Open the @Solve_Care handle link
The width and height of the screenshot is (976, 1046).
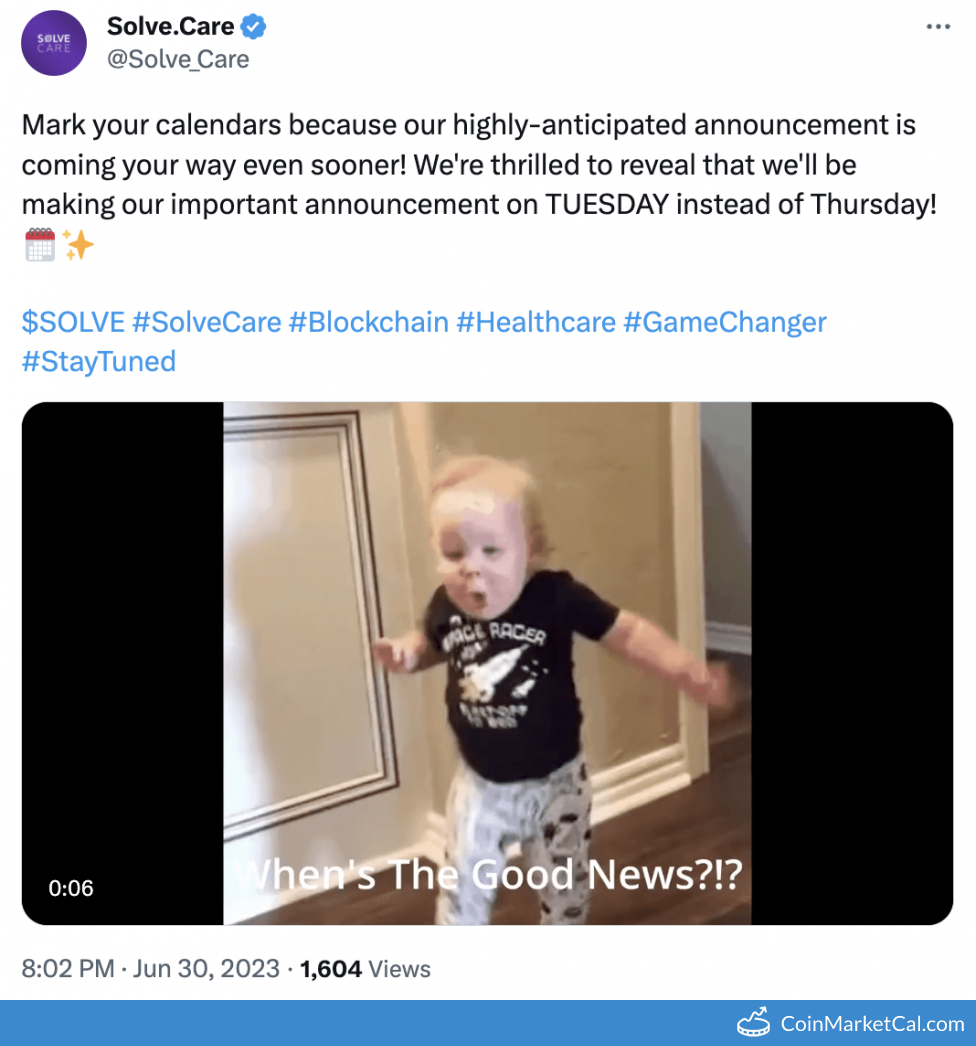coord(178,59)
